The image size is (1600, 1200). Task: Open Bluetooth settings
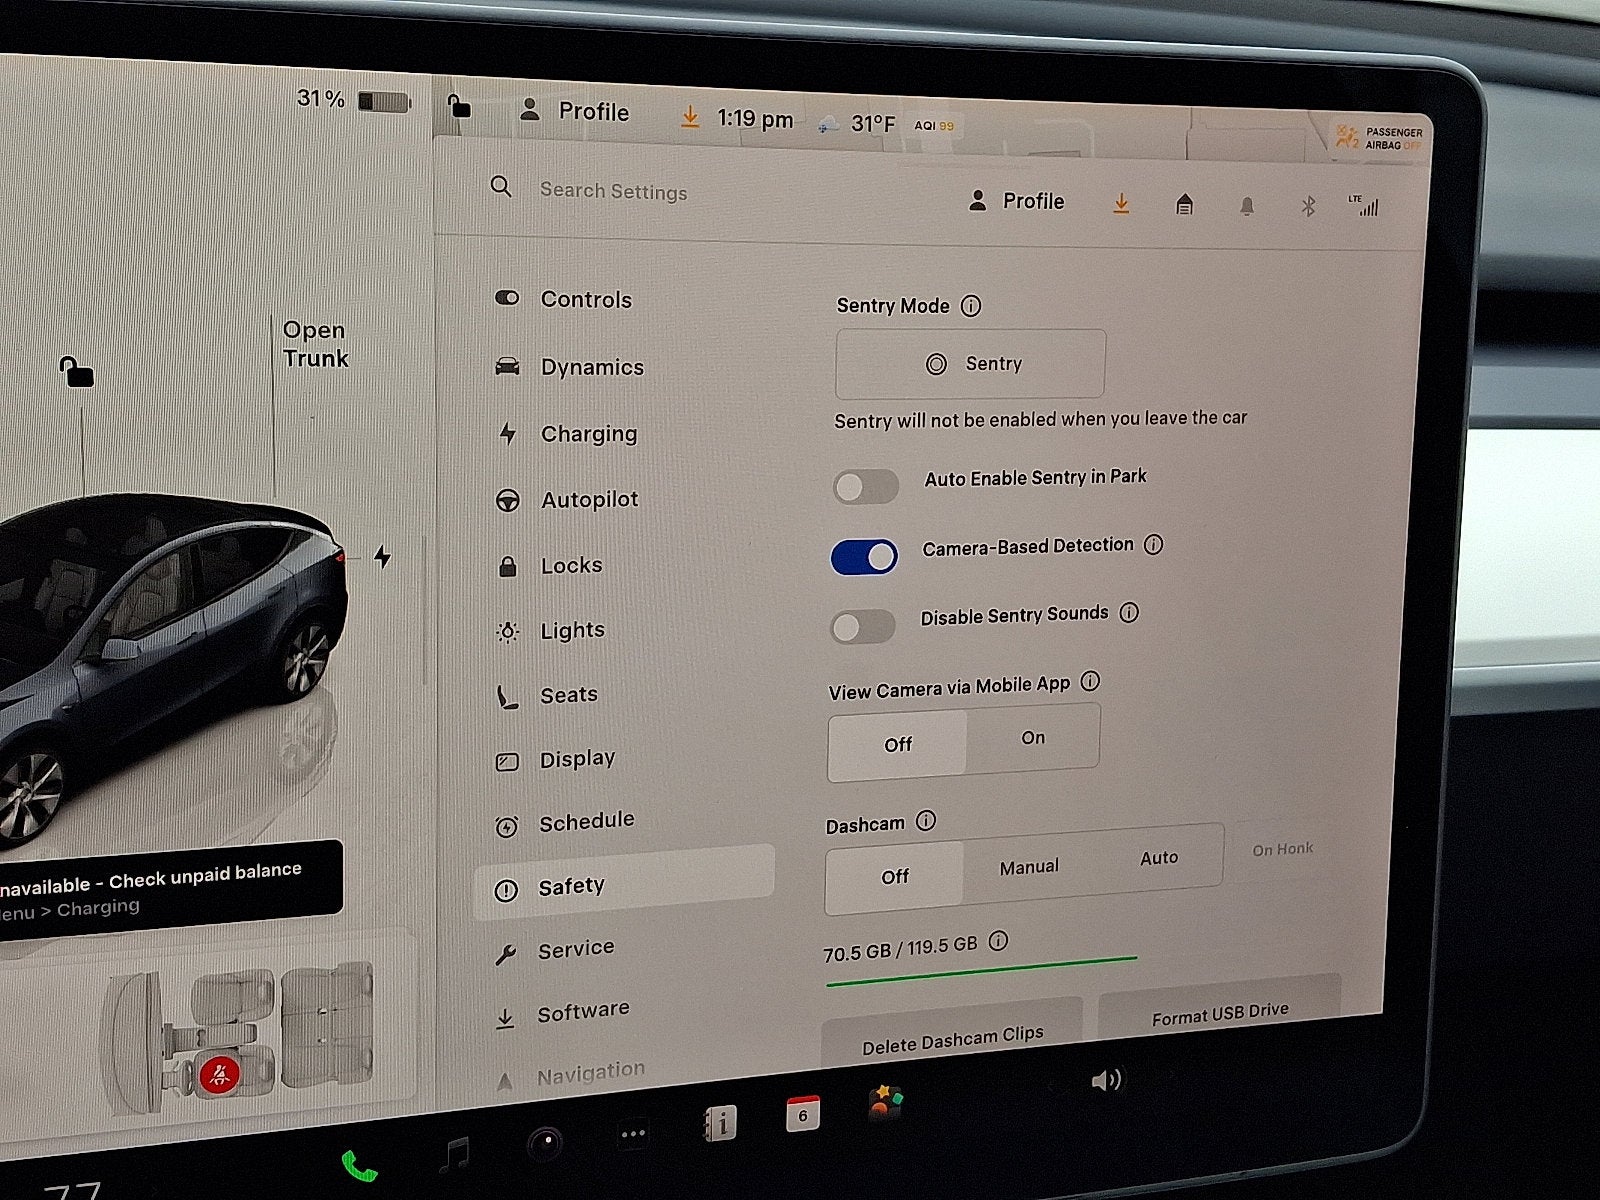1309,207
